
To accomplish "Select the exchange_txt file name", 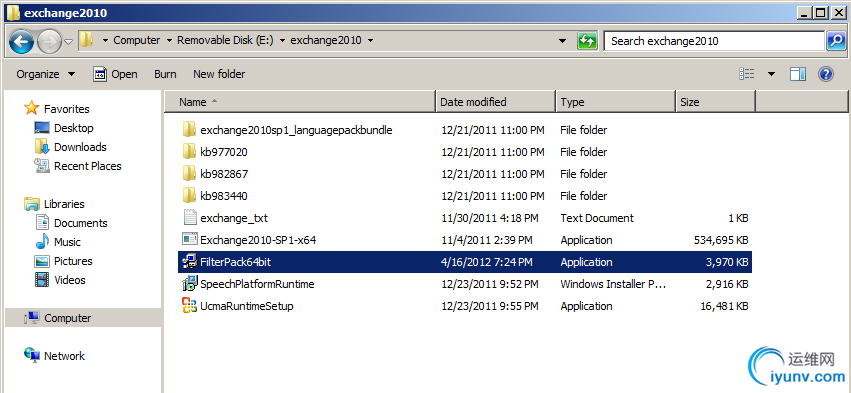I will (x=234, y=218).
